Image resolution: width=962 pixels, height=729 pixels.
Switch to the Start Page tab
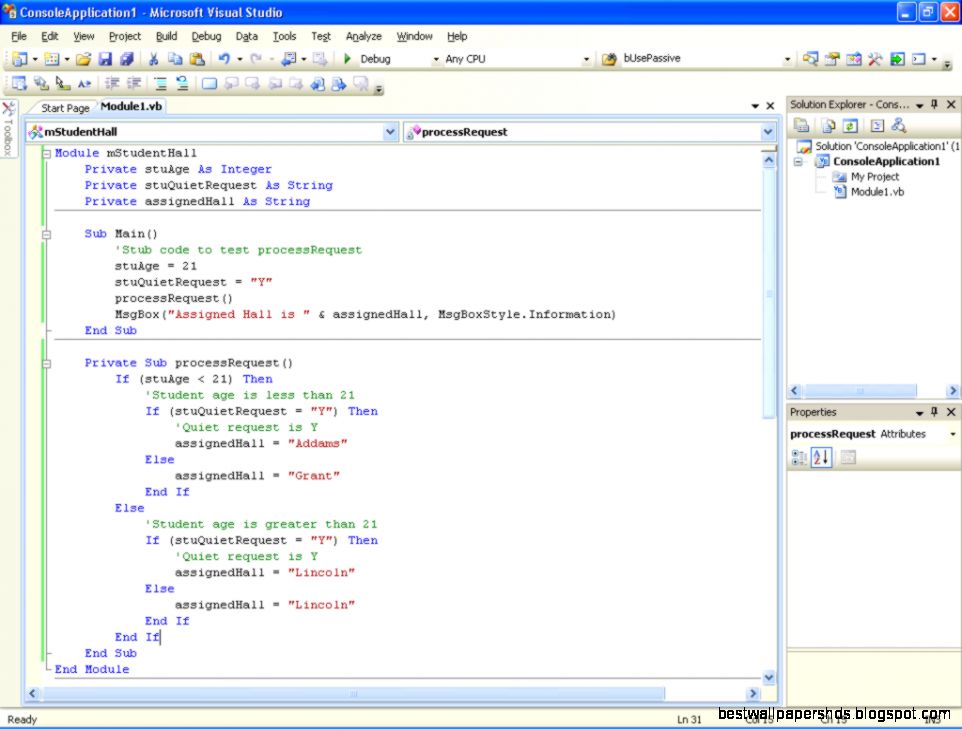coord(65,108)
